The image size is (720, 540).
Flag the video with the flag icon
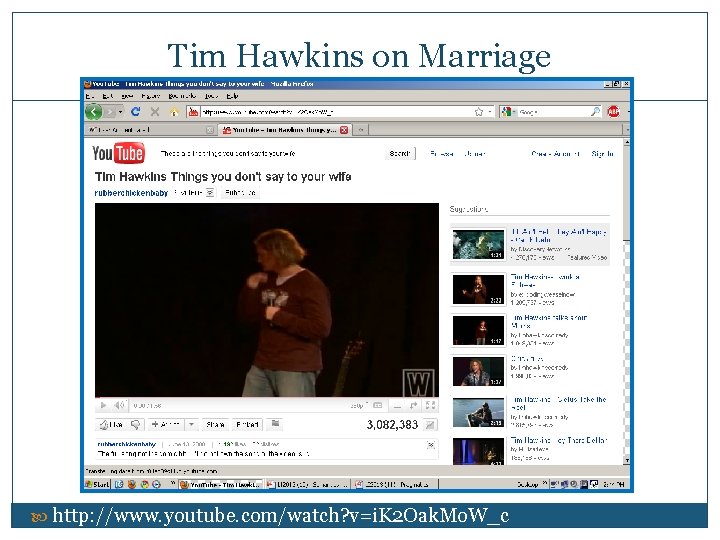coord(276,424)
